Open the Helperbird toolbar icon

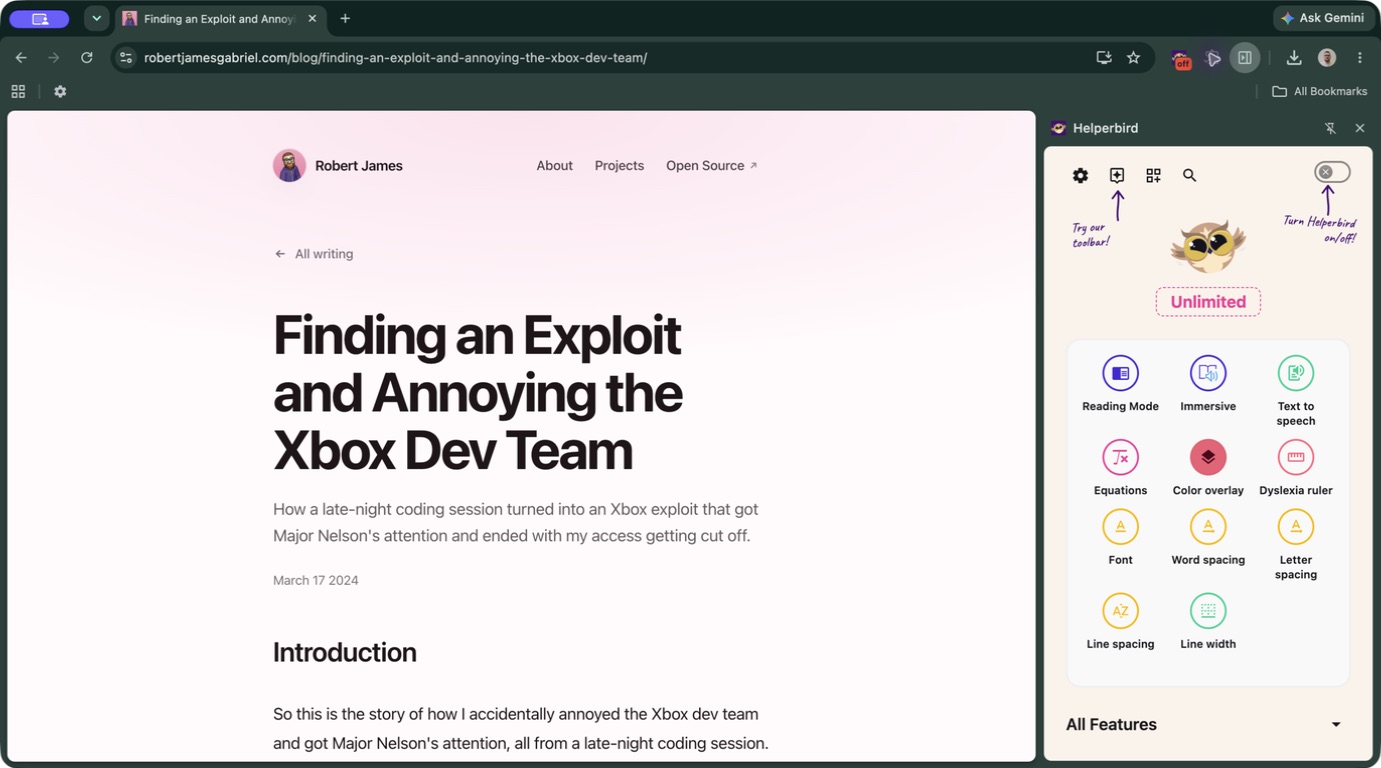(1117, 175)
